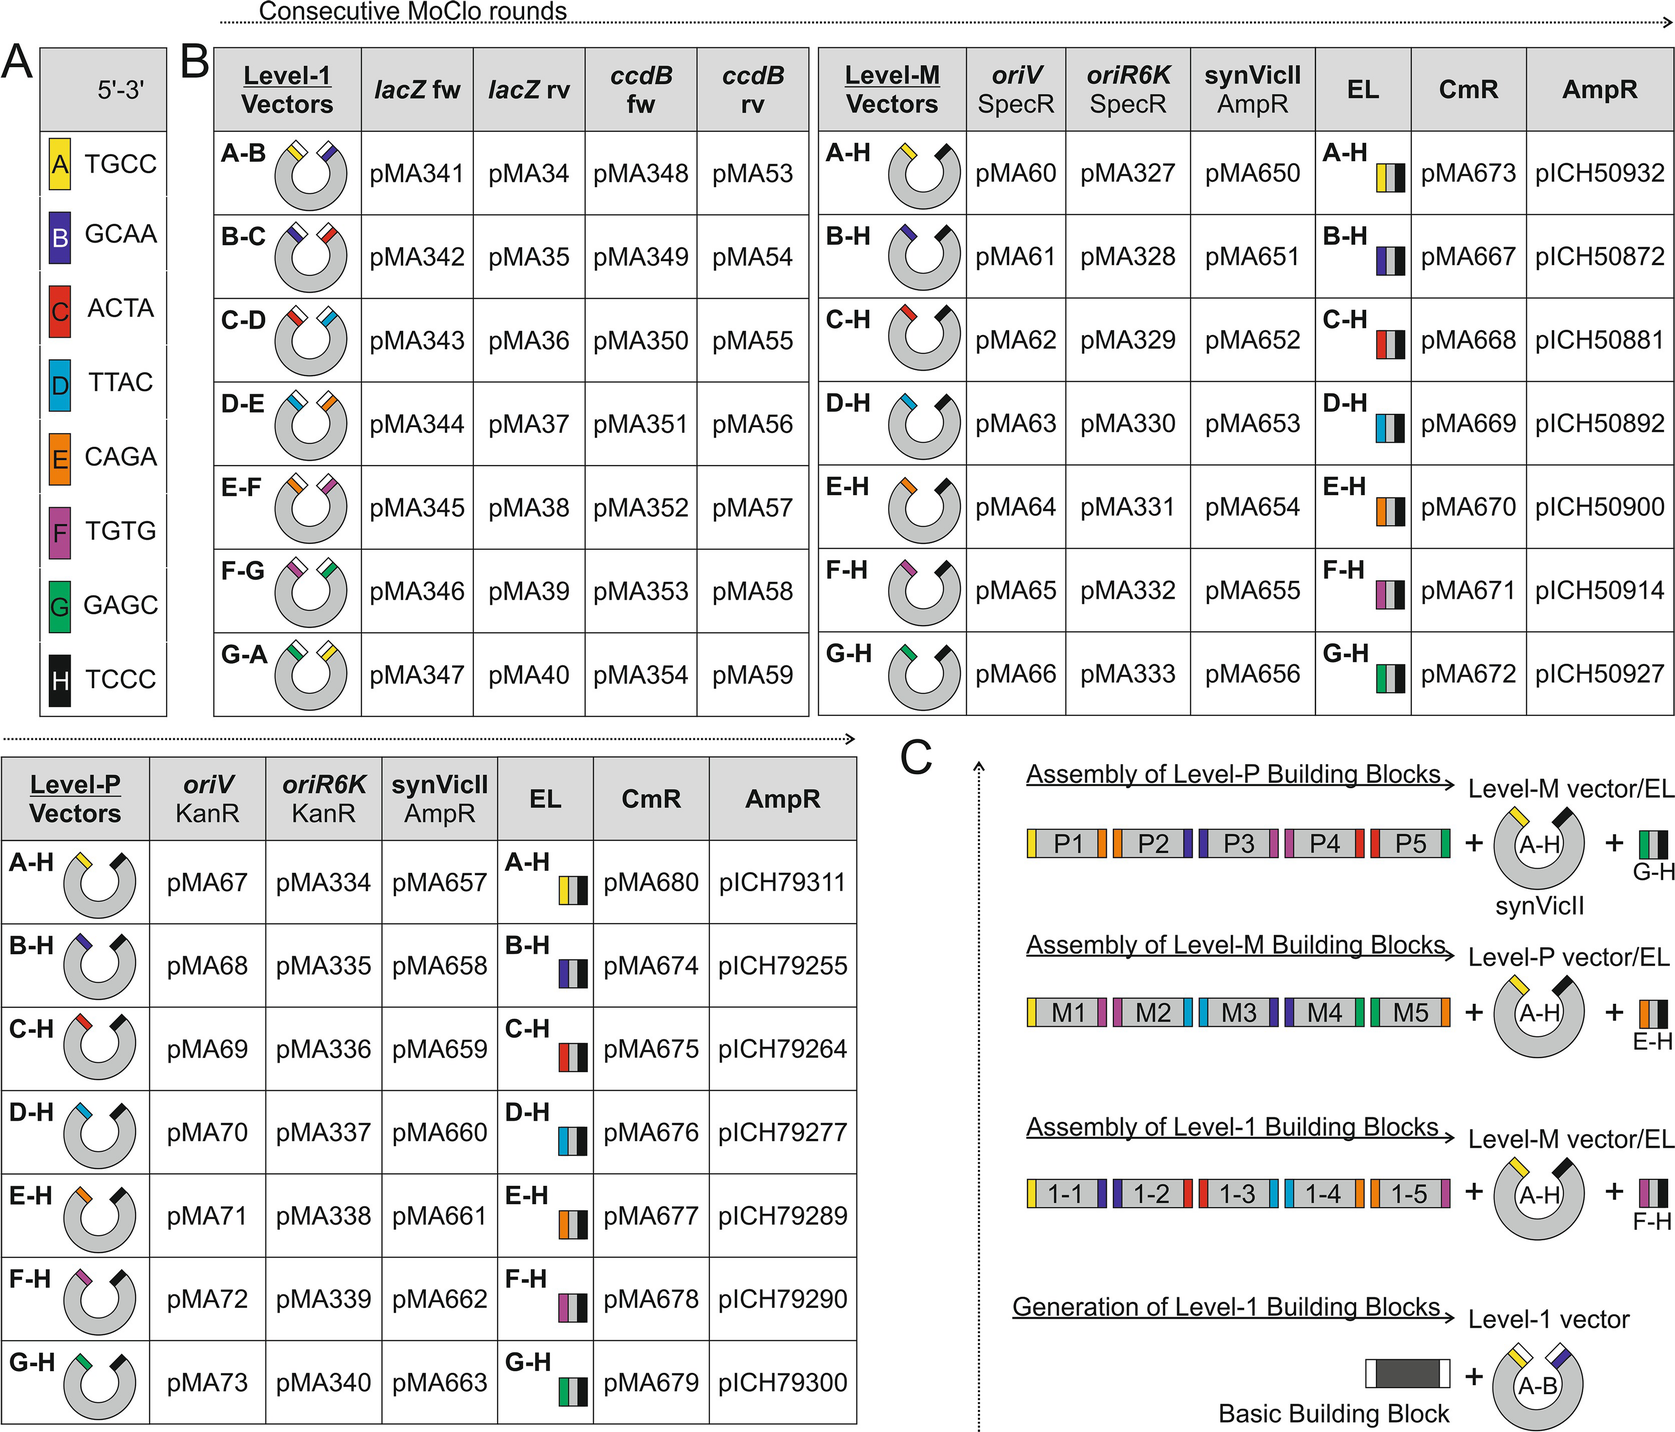This screenshot has height=1432, width=1675.
Task: Click the 1-5 building block
Action: click(1410, 1193)
